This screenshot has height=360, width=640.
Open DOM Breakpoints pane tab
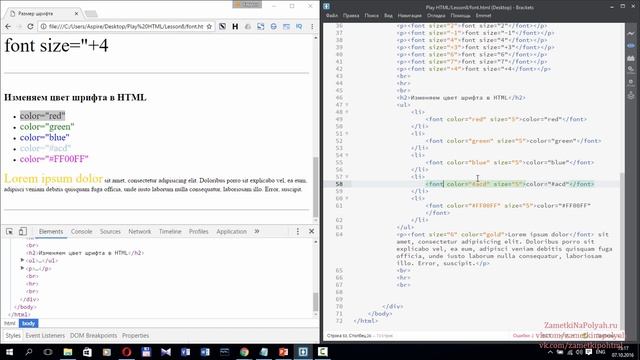pos(93,336)
